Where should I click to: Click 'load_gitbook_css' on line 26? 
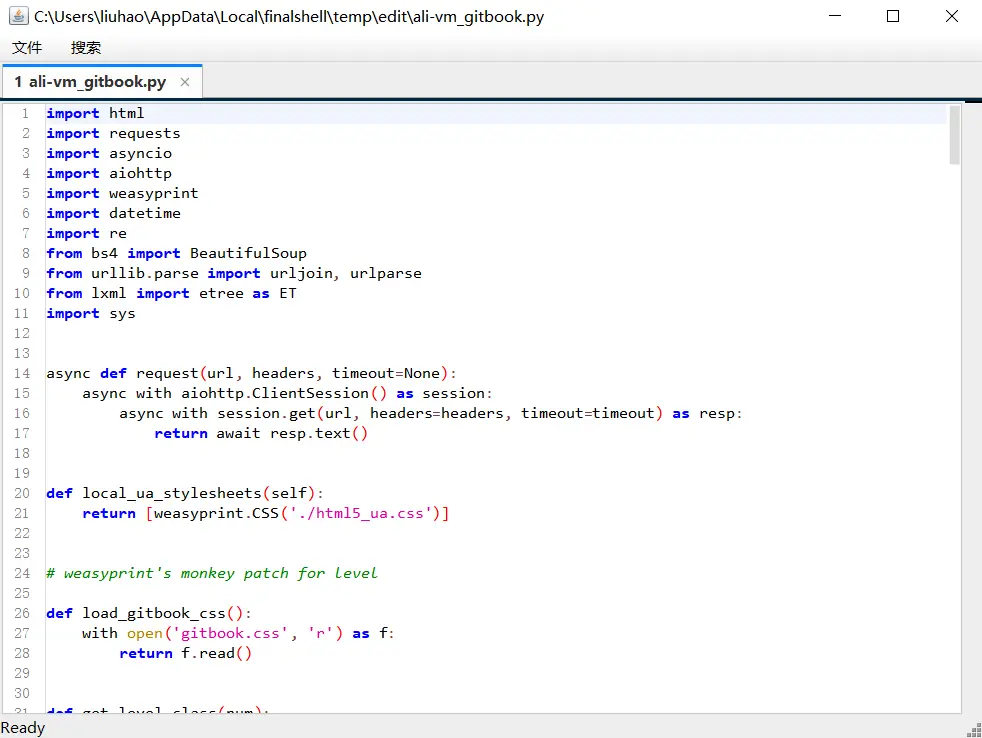154,613
